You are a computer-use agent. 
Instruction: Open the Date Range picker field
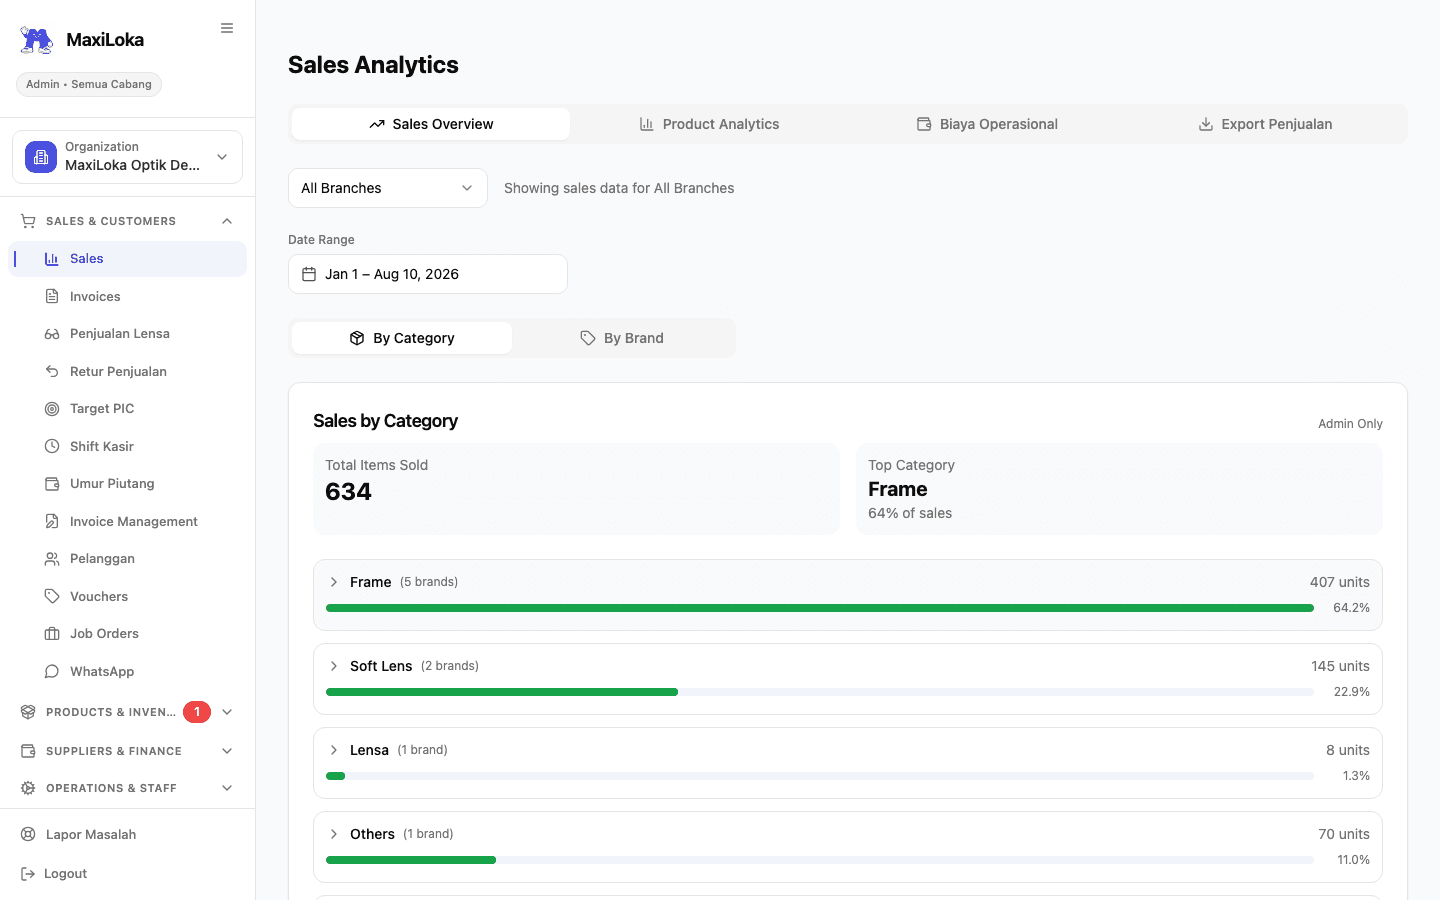coord(428,274)
